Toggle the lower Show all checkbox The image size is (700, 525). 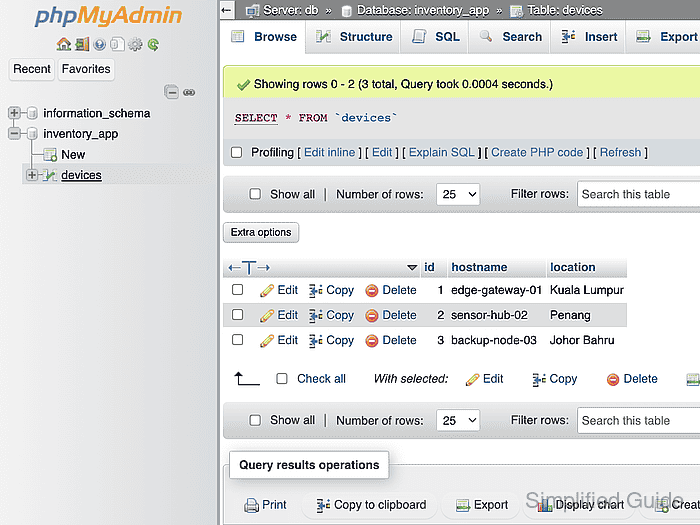click(x=255, y=420)
